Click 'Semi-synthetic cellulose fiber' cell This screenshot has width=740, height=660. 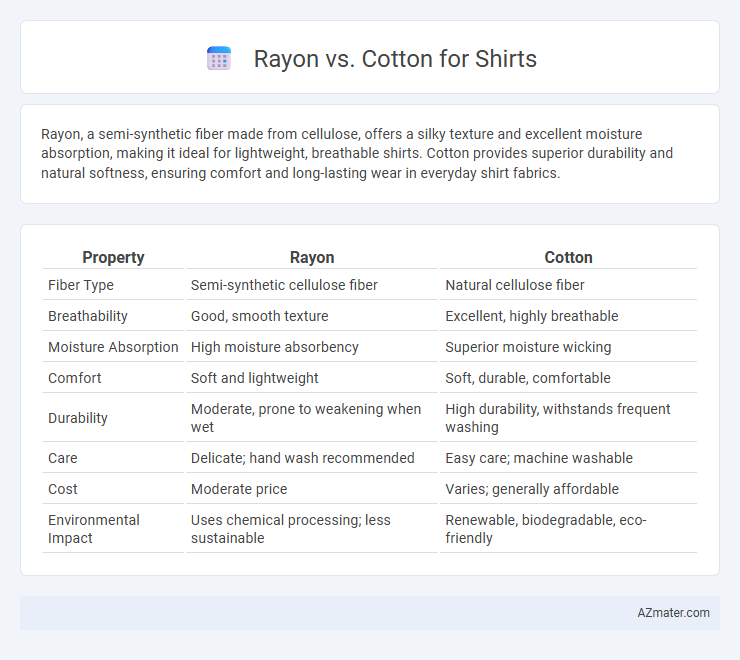click(x=284, y=285)
